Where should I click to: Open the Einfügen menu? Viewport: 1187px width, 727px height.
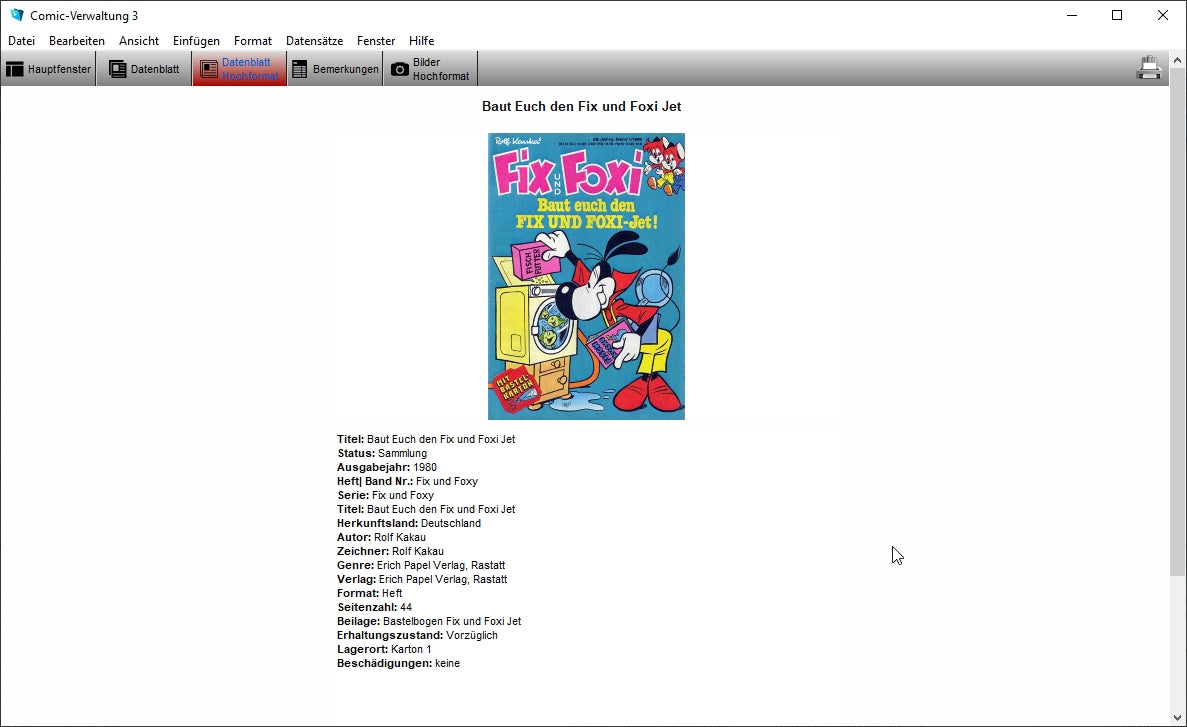click(196, 41)
